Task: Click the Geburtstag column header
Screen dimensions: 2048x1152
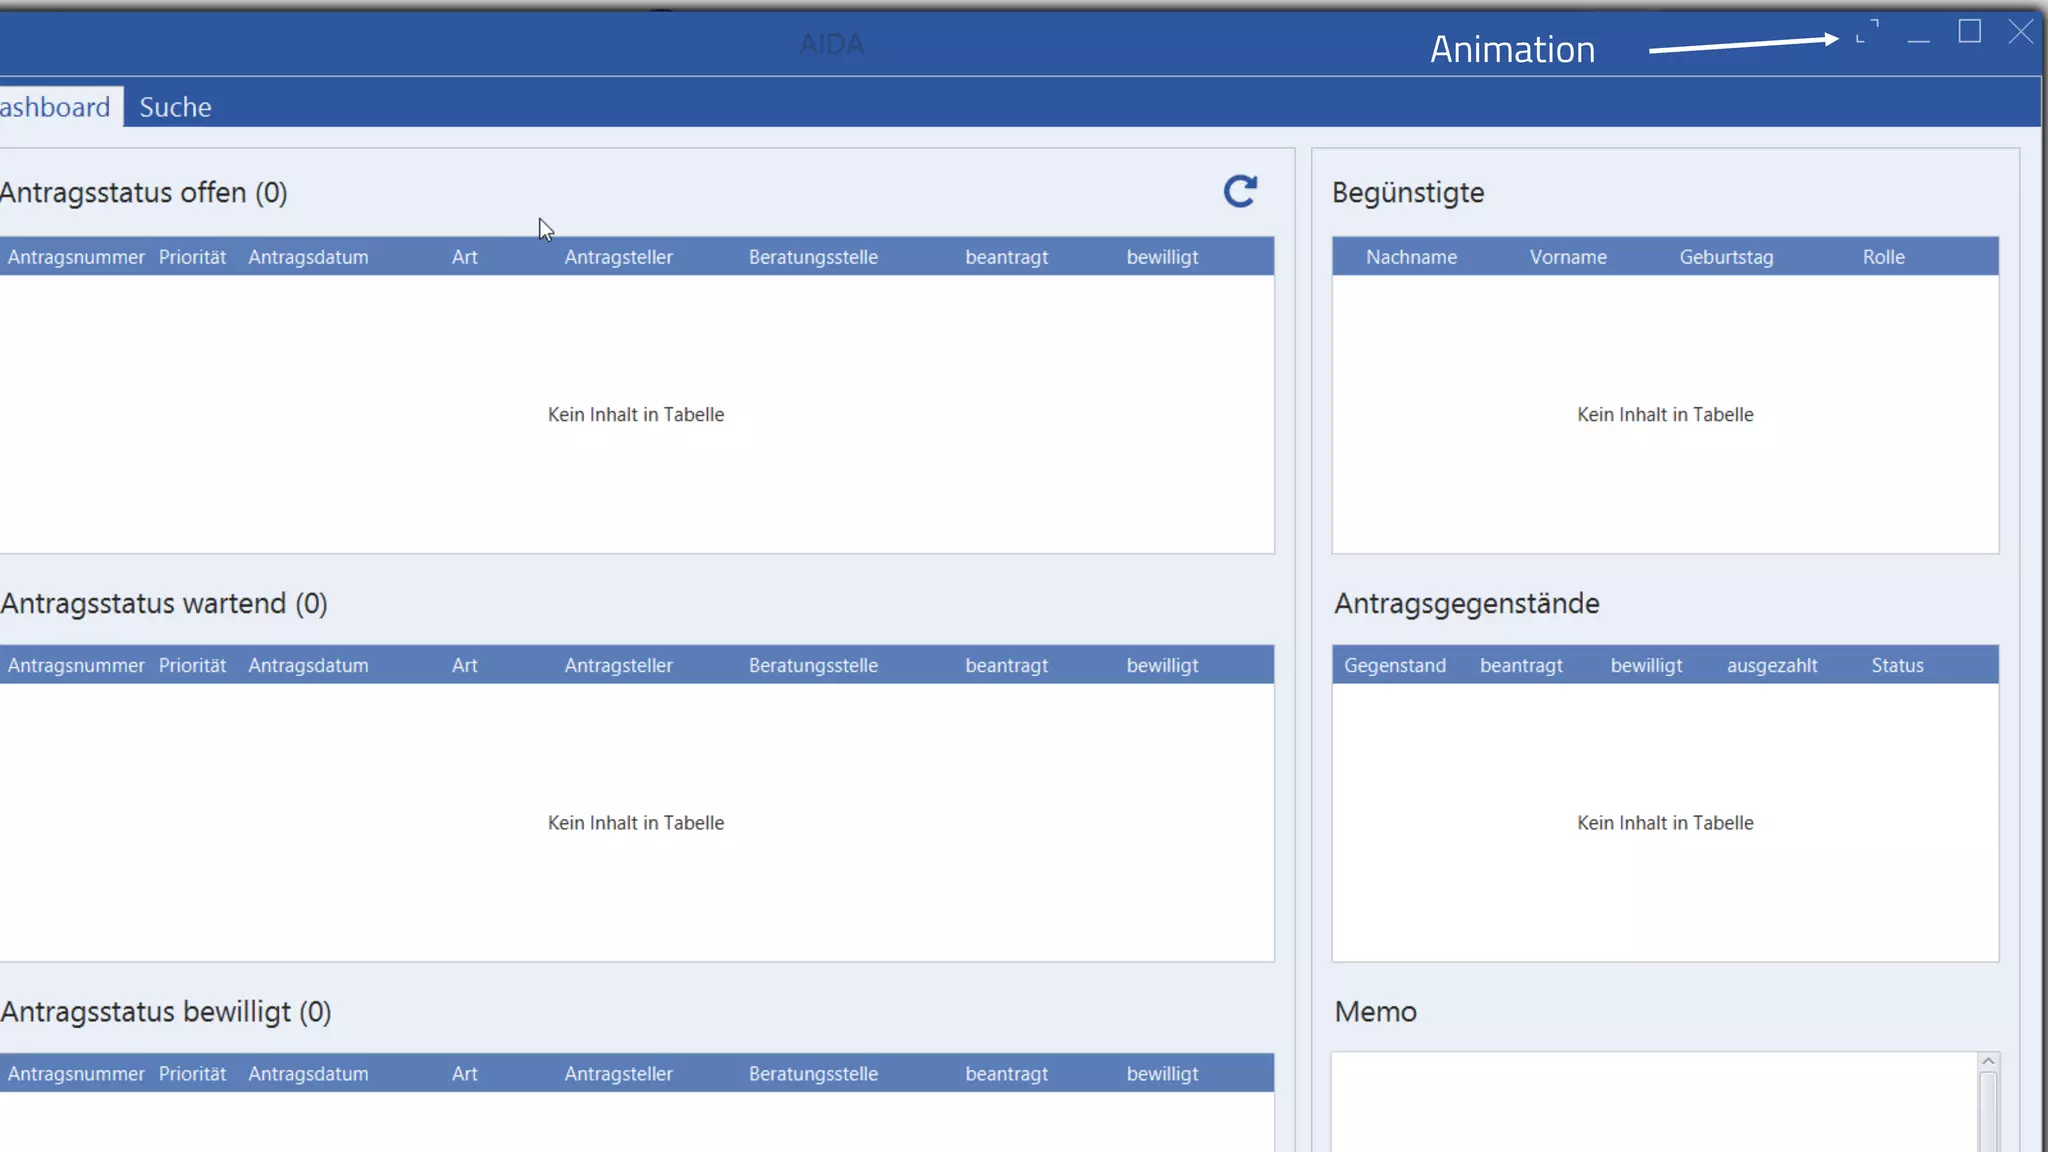Action: point(1726,257)
